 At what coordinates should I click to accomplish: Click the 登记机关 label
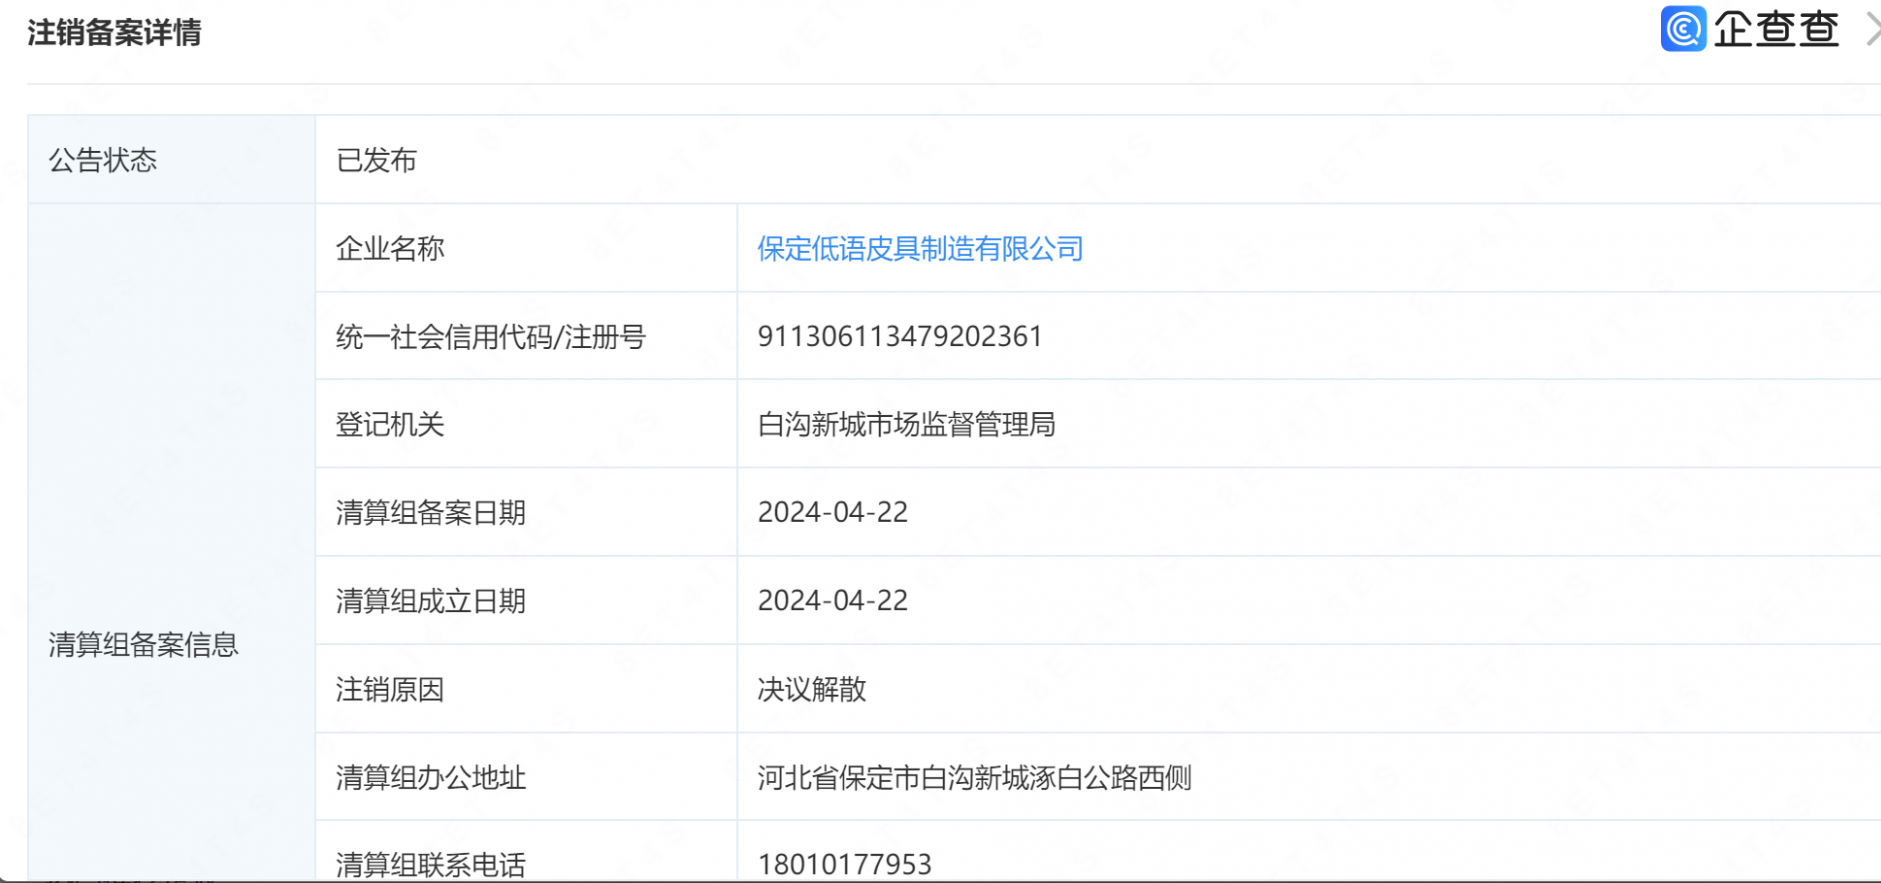coord(390,425)
